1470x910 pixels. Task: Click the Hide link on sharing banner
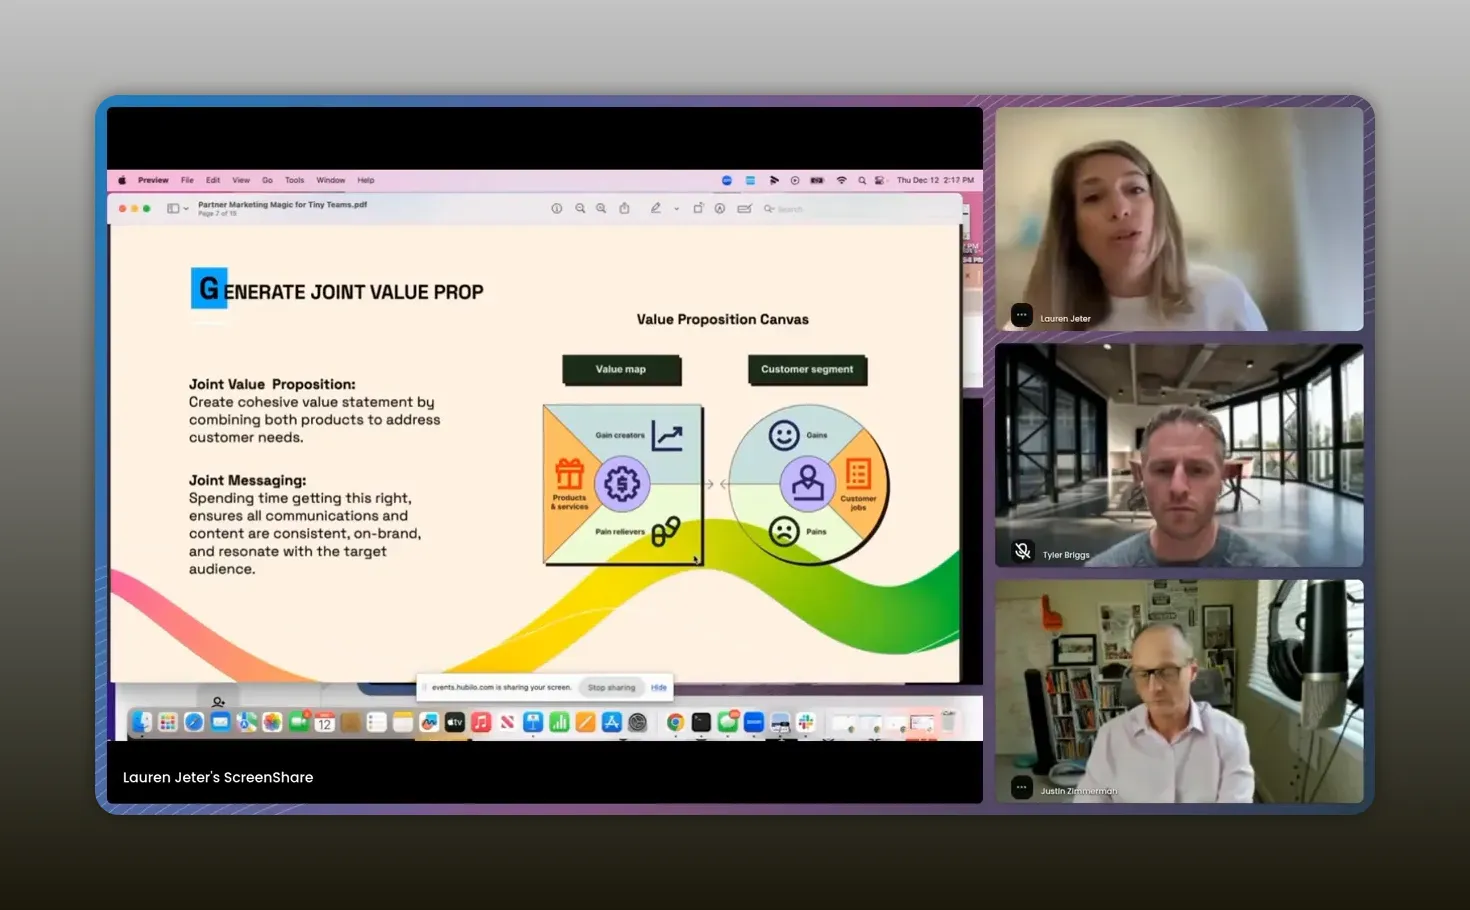(659, 687)
